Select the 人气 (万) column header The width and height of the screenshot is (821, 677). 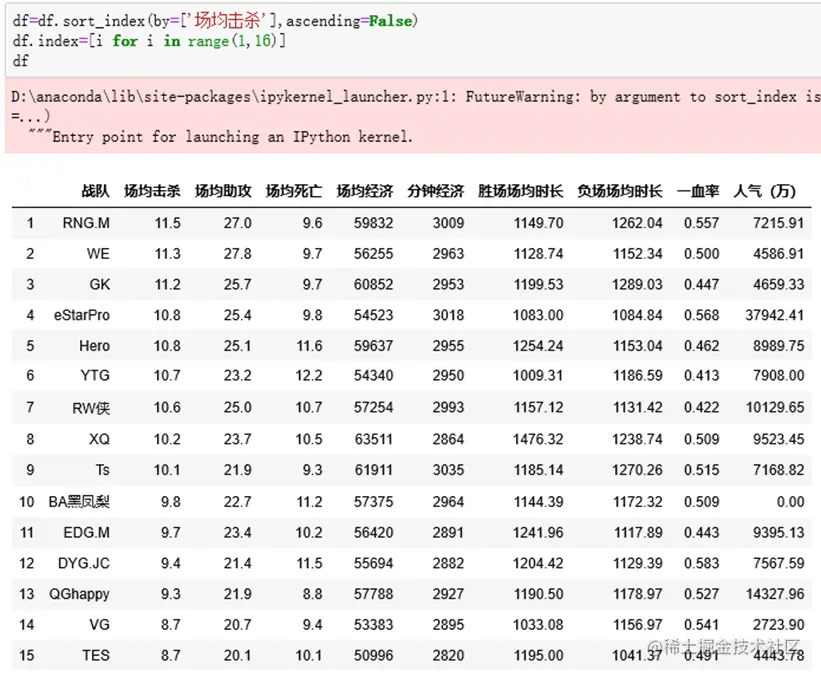pos(764,191)
